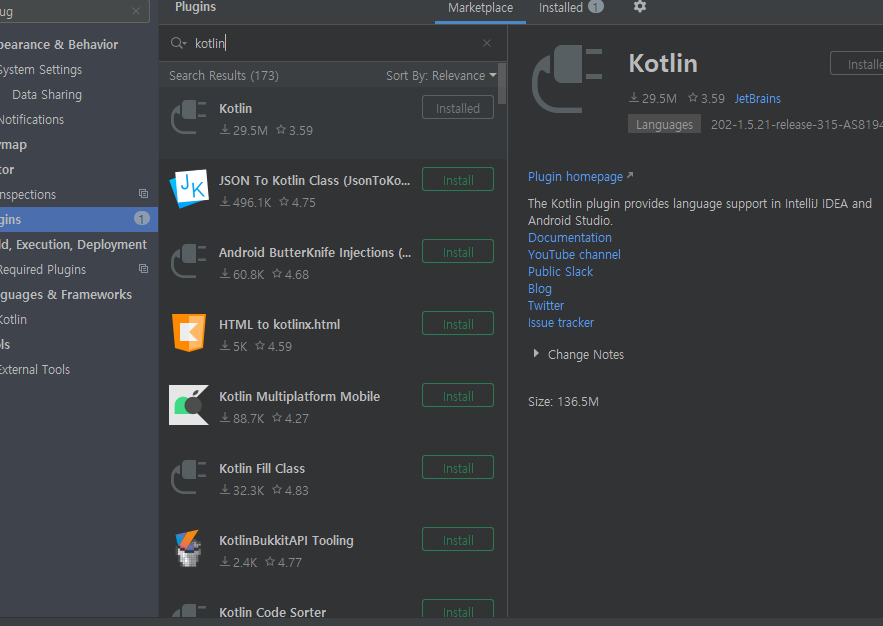Clear the plugin search field with X
The width and height of the screenshot is (883, 626).
[487, 43]
